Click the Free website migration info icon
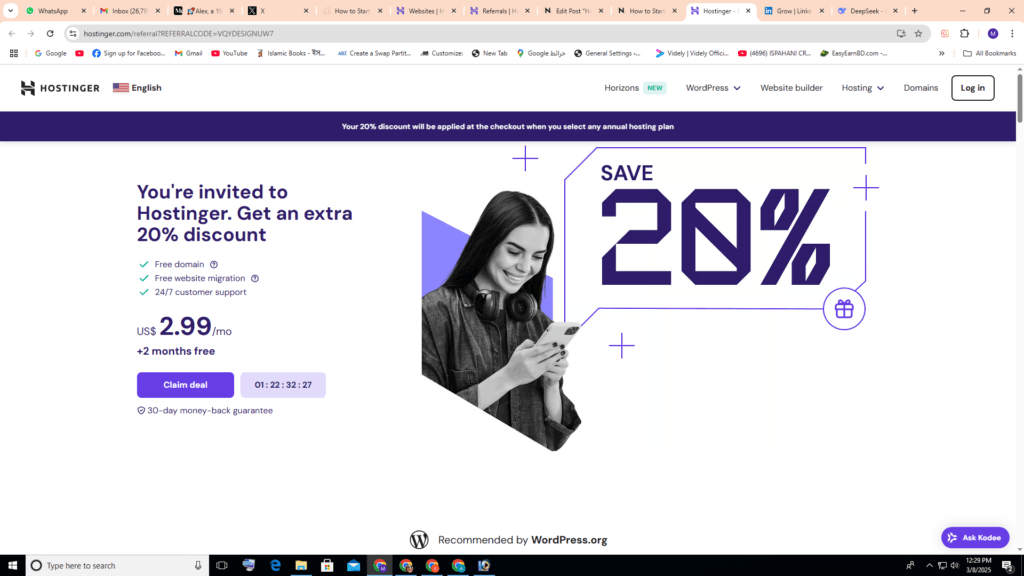 pyautogui.click(x=255, y=278)
